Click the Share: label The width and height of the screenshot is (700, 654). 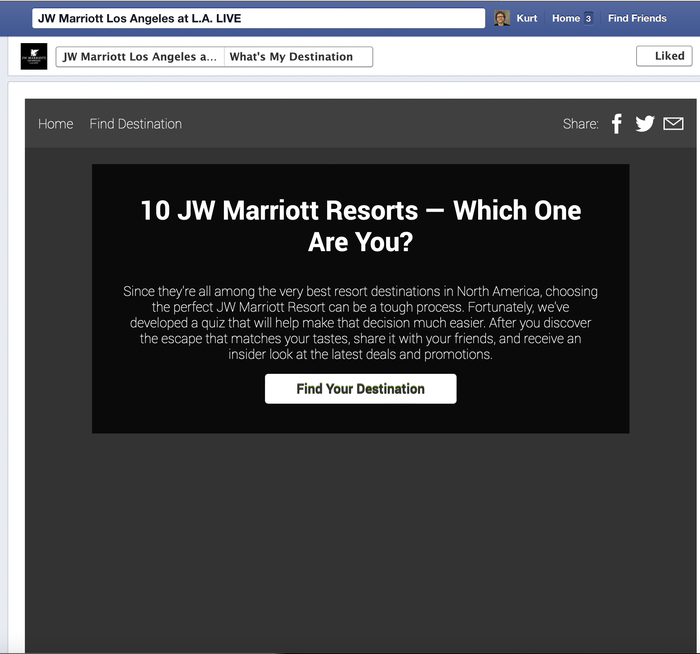point(580,124)
